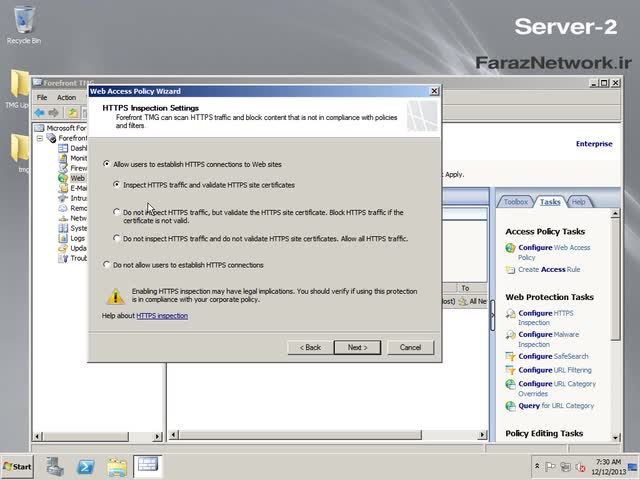The image size is (640, 480).
Task: Select the Troubleshooting node icon in tree
Action: tap(63, 258)
